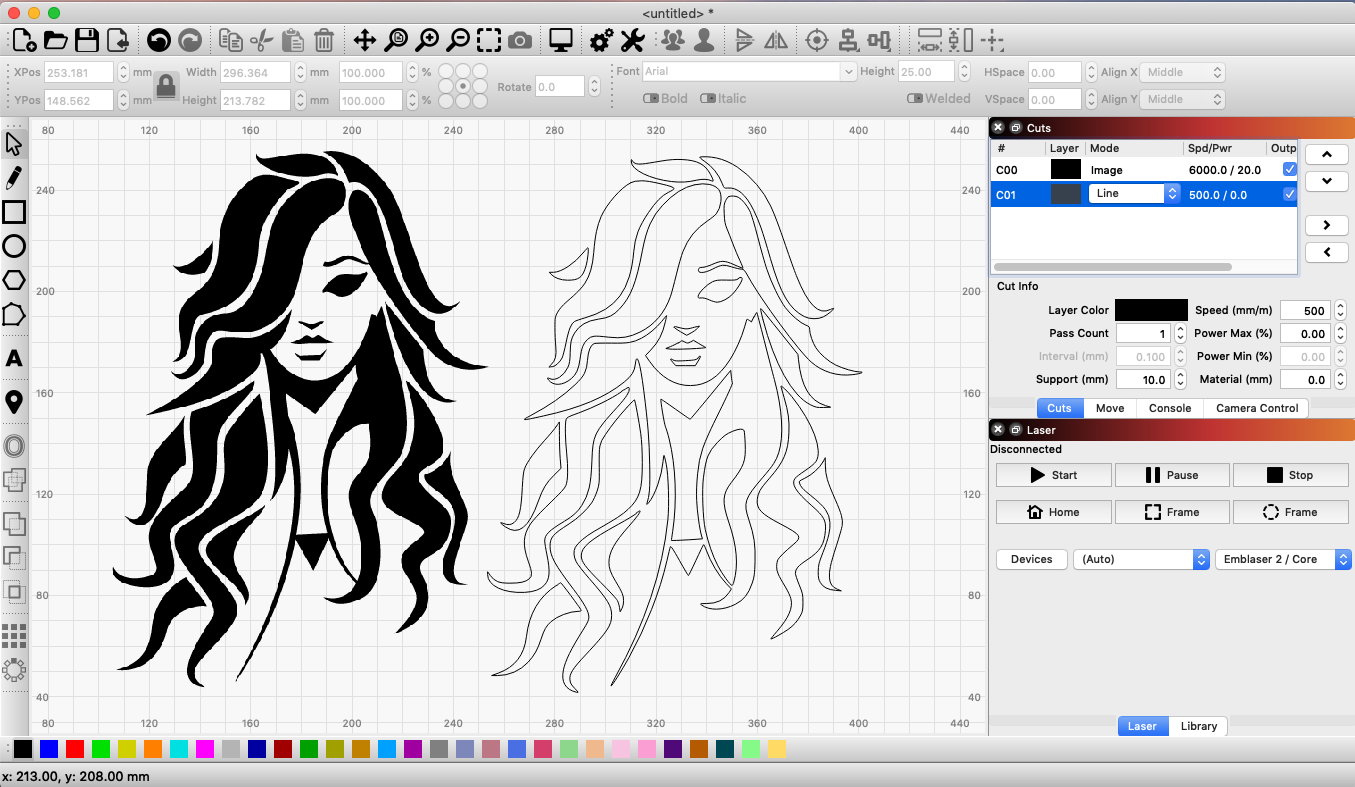Select the position marker pin tool

14,402
